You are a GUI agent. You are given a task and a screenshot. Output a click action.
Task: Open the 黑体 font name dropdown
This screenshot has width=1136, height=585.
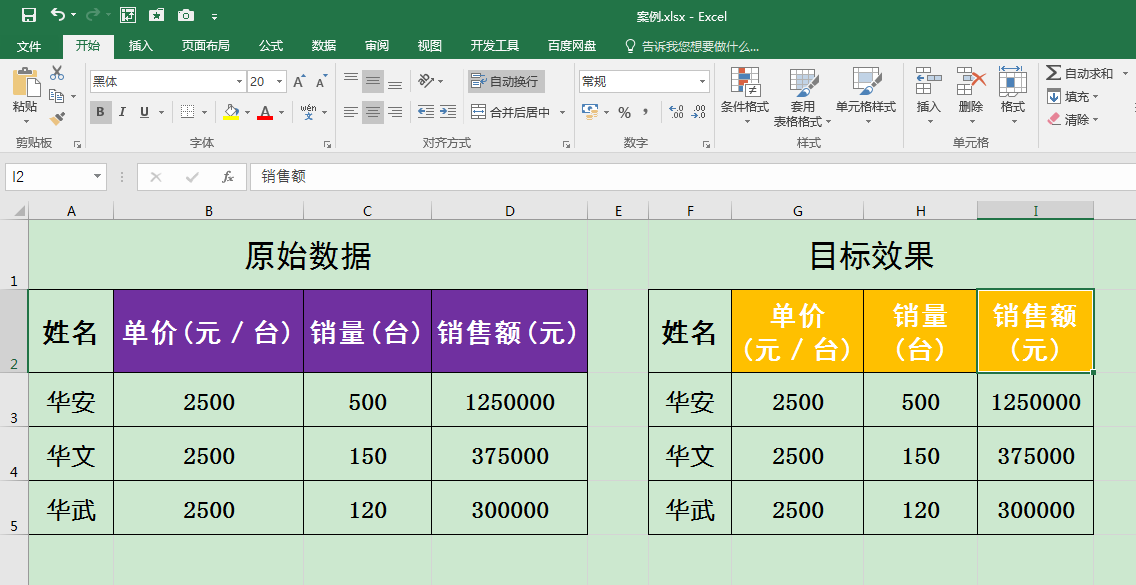coord(239,82)
